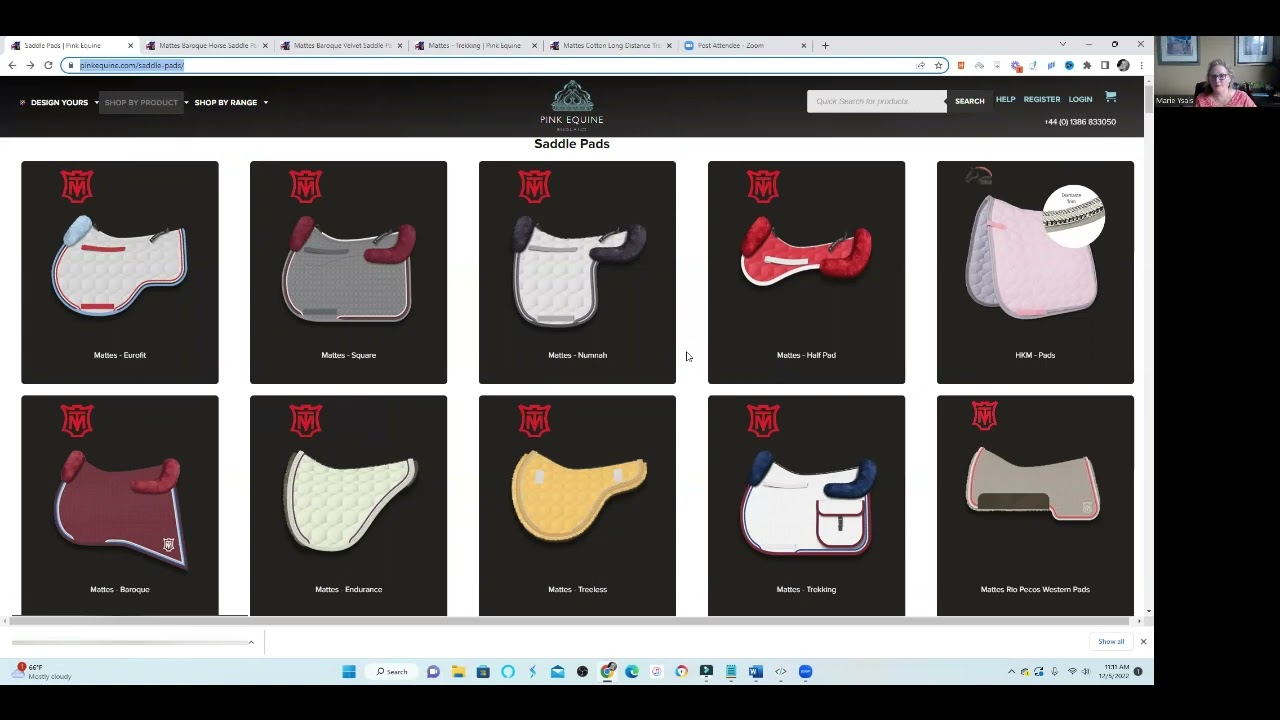Screen dimensions: 1280x720
Task: Click the address bar URL
Action: point(132,65)
